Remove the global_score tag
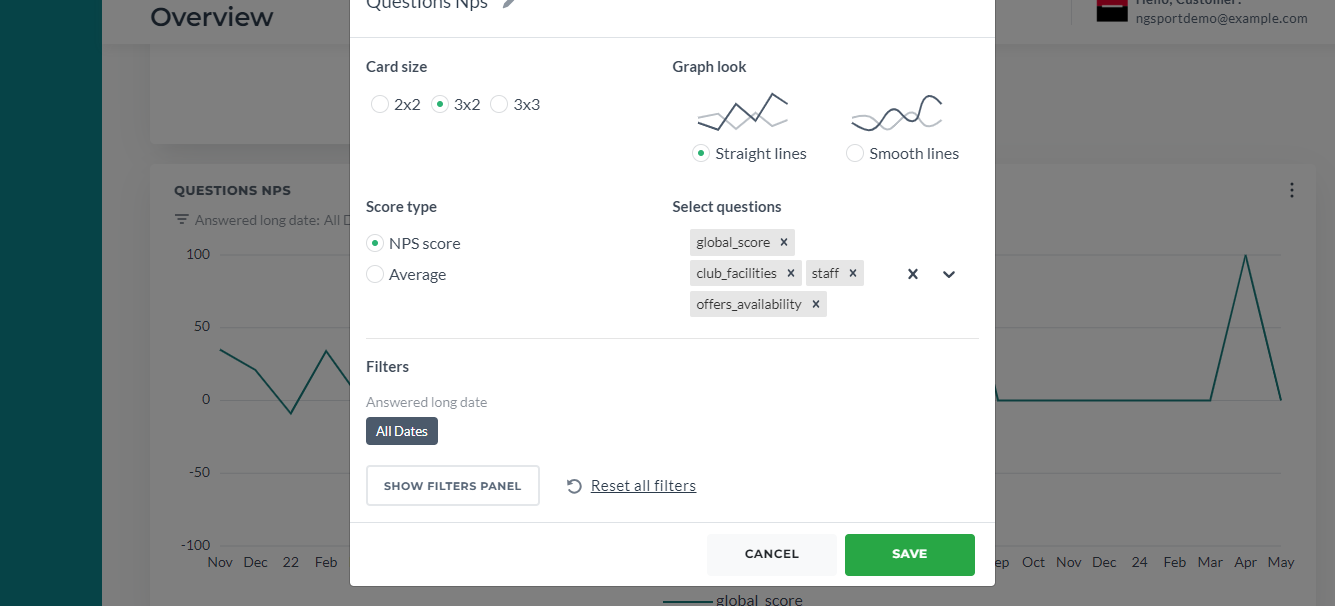Viewport: 1335px width, 606px height. click(x=784, y=242)
